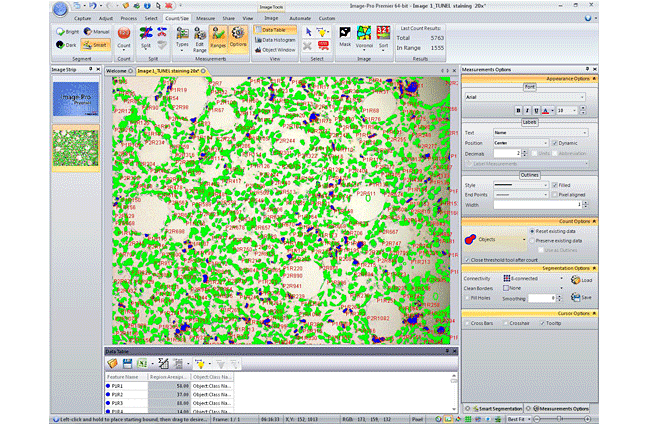Switch to the Adjust ribbon tab
Image resolution: width=647 pixels, height=425 pixels.
tap(106, 19)
